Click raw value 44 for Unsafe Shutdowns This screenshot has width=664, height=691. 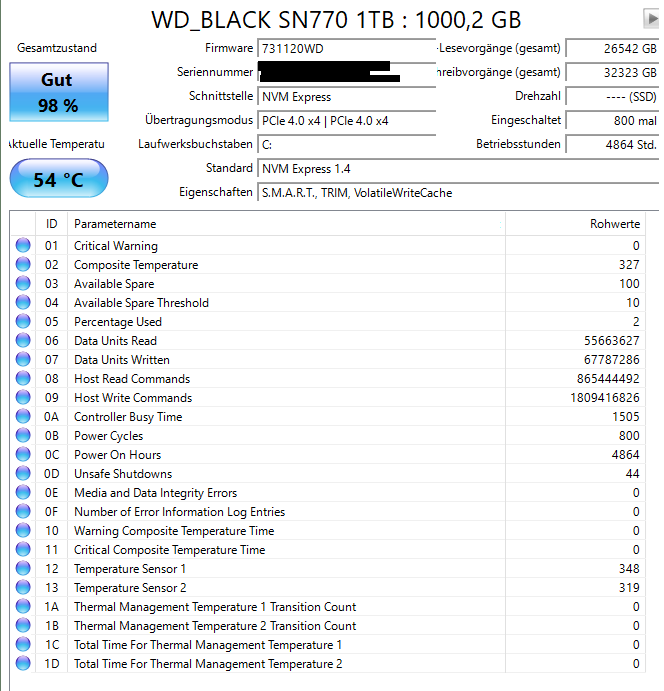[632, 474]
